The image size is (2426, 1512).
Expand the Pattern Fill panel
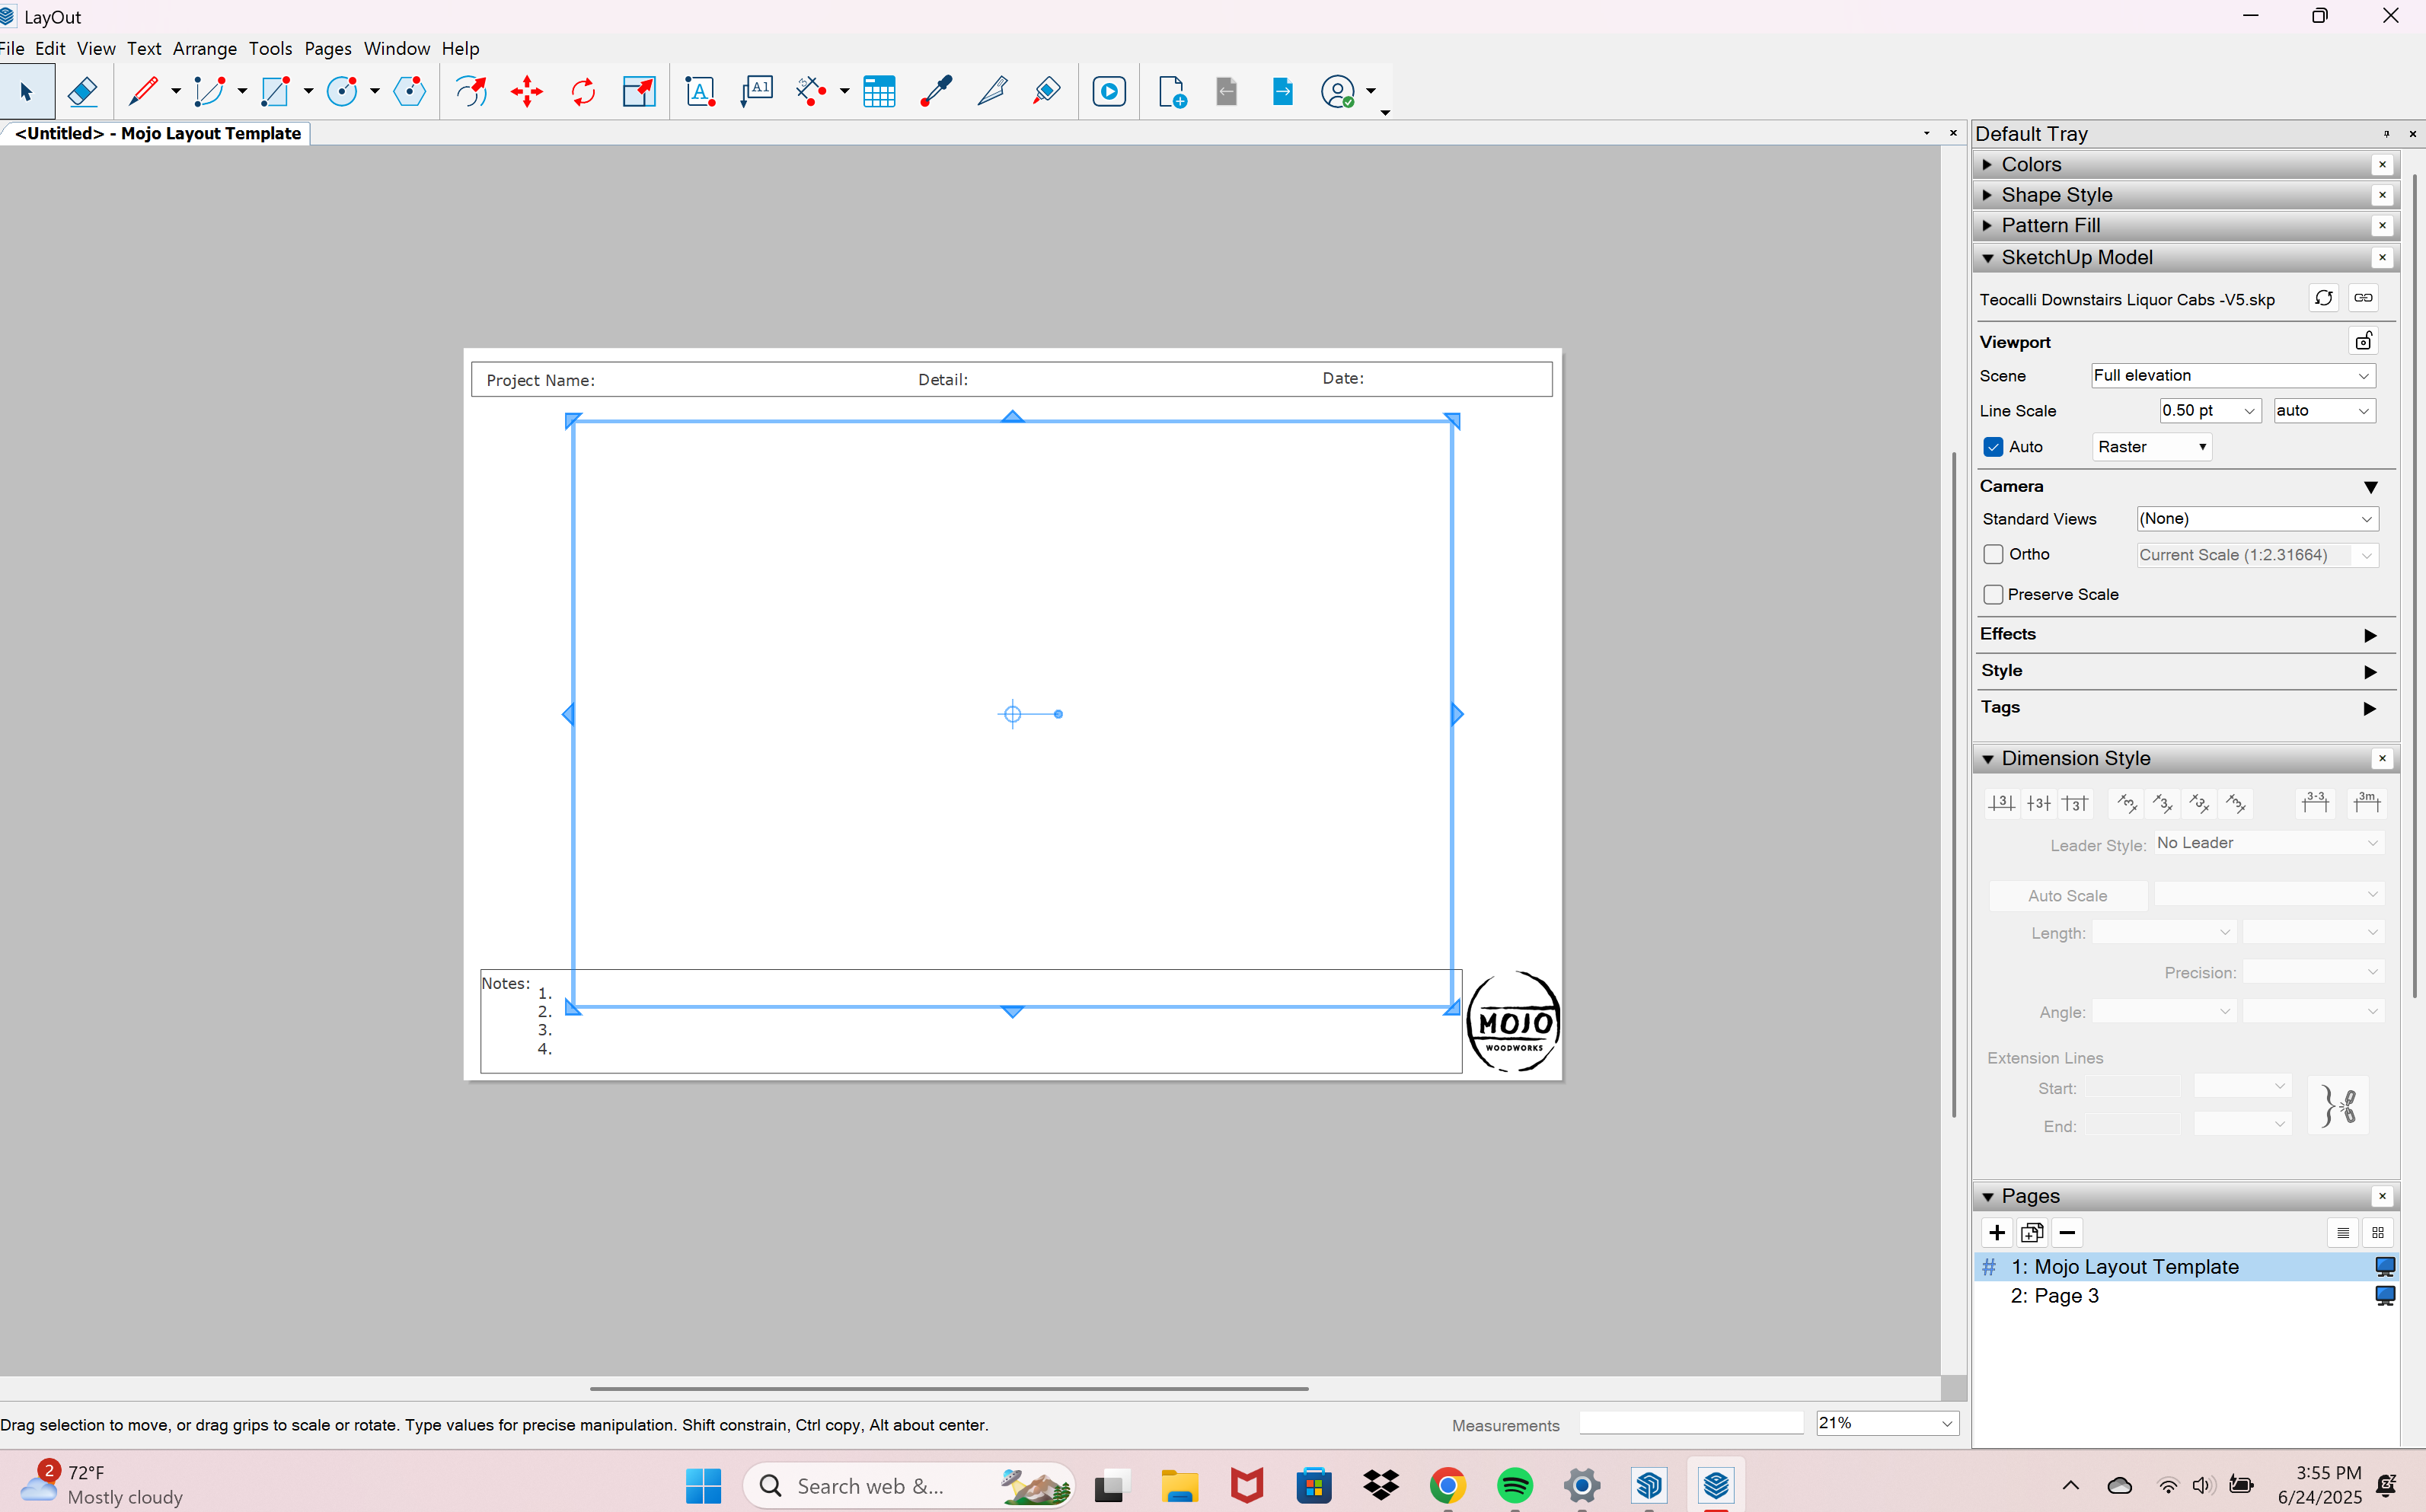pyautogui.click(x=1988, y=226)
